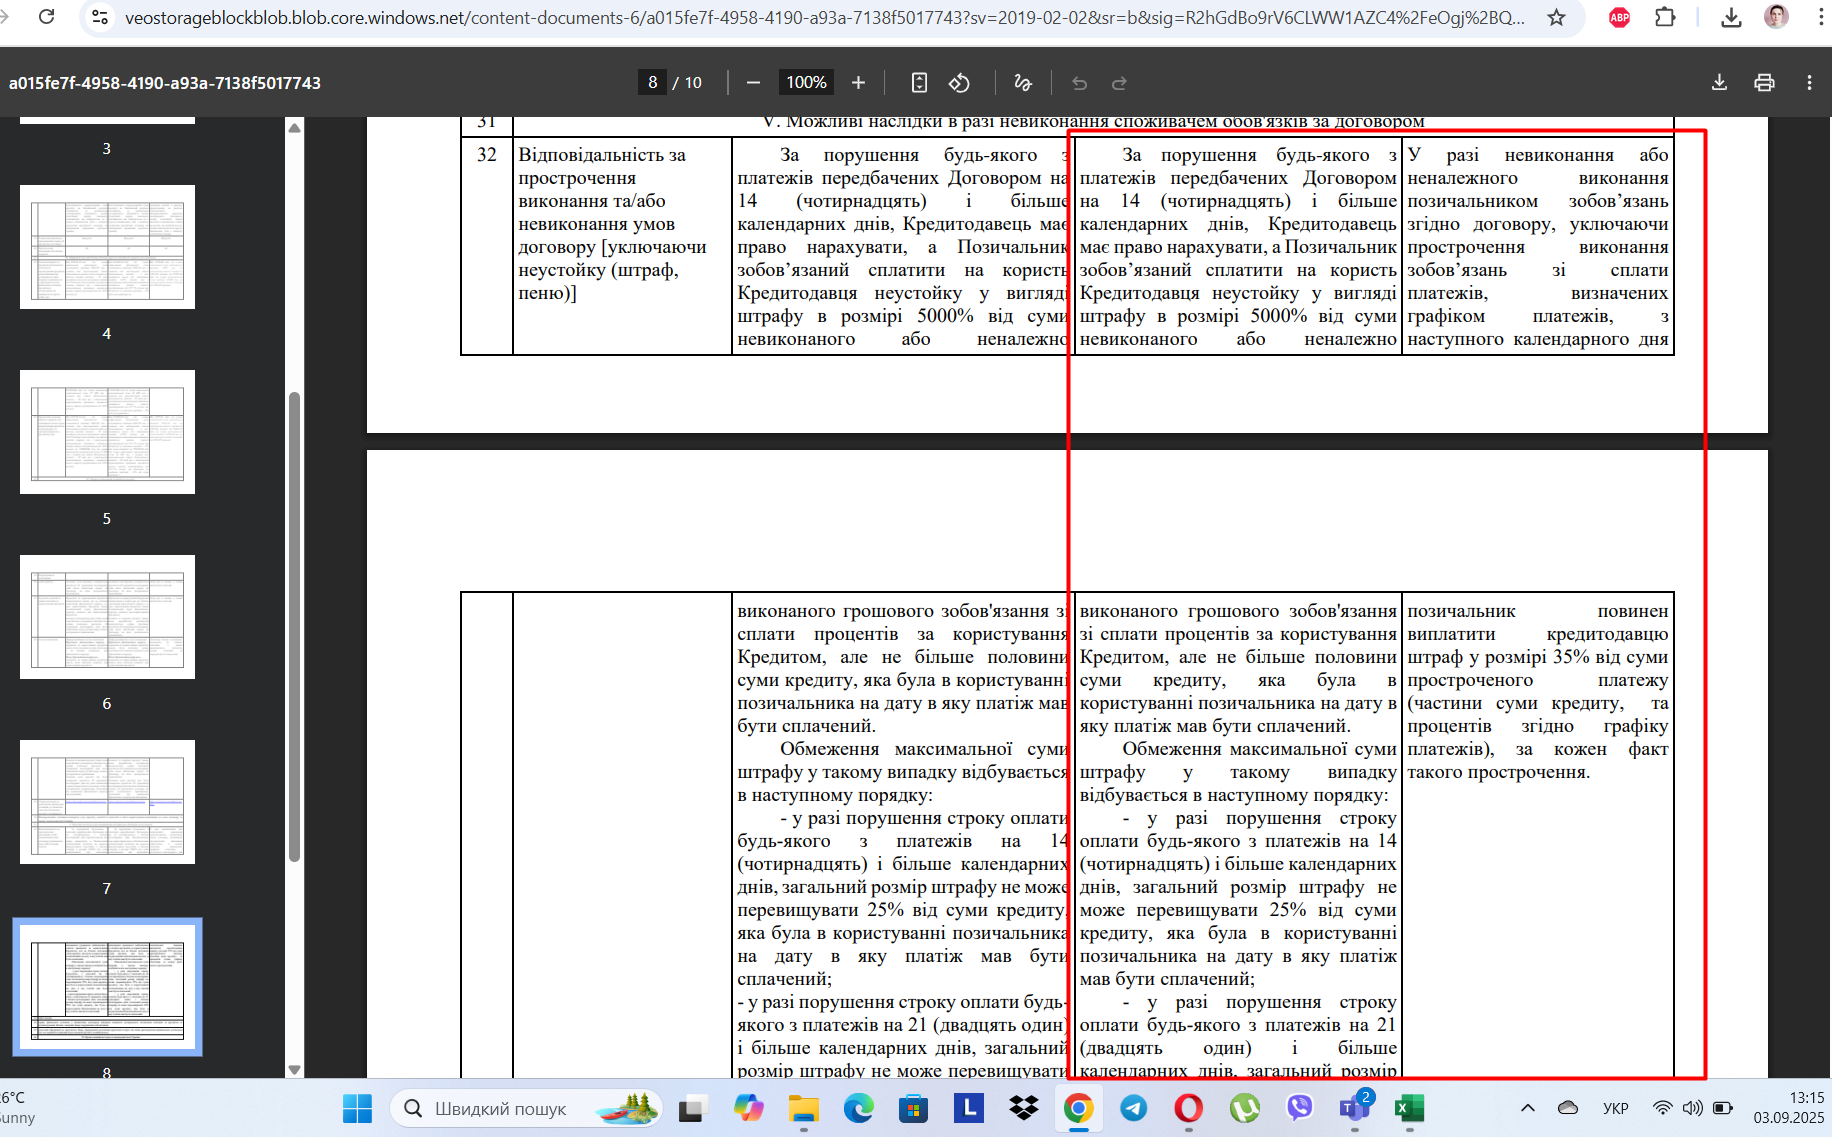The height and width of the screenshot is (1137, 1832).
Task: Click the thumbnail sidebar scrollbar thumb
Action: coord(294,627)
